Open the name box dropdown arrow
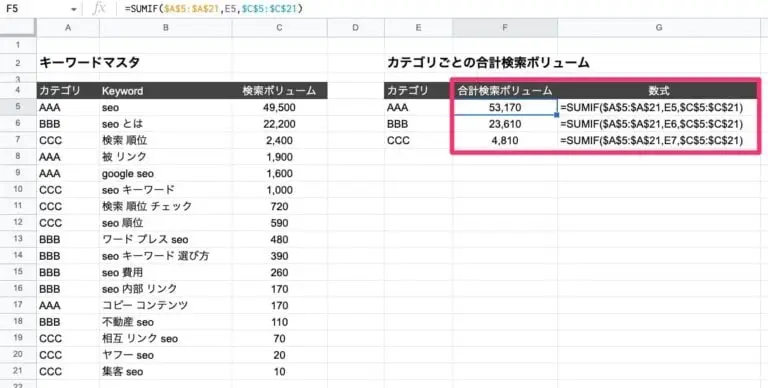Image resolution: width=768 pixels, height=388 pixels. click(x=73, y=9)
